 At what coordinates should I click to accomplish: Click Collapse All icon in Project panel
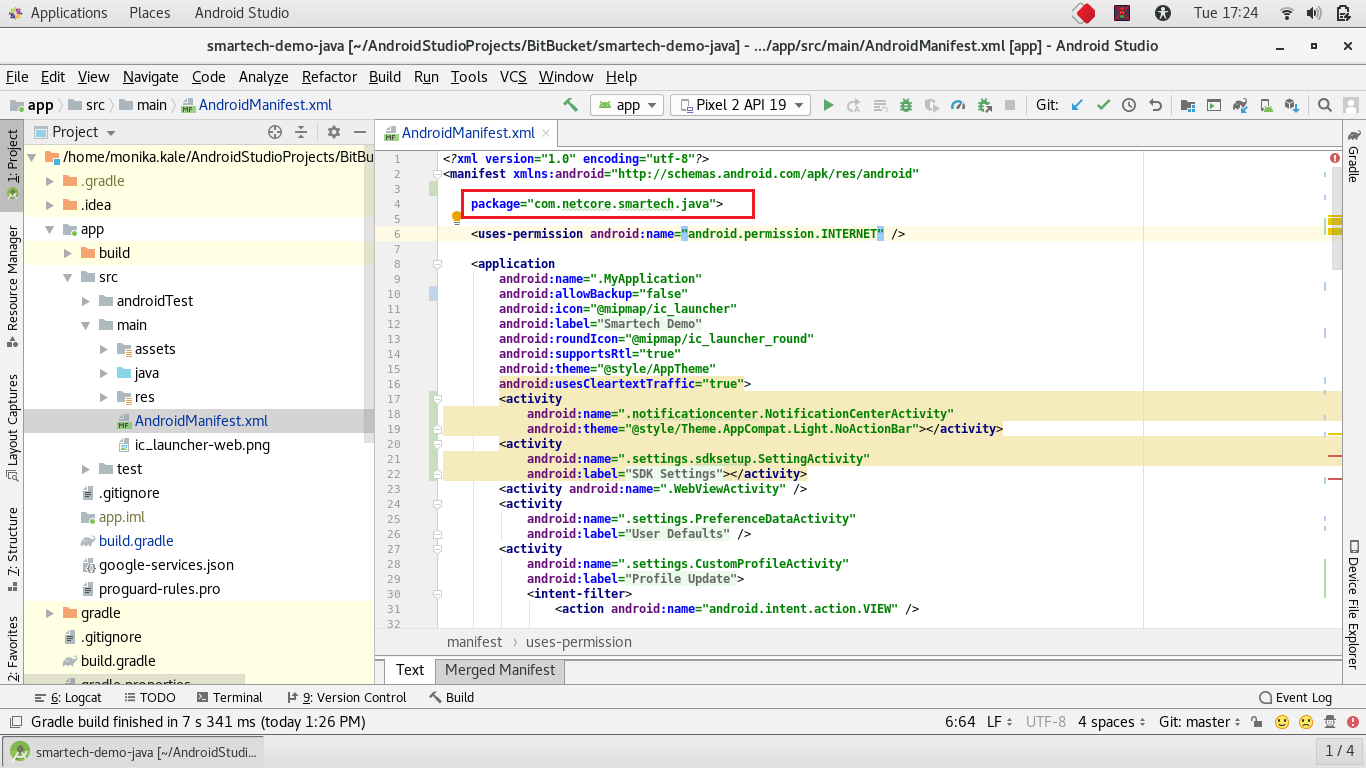301,132
